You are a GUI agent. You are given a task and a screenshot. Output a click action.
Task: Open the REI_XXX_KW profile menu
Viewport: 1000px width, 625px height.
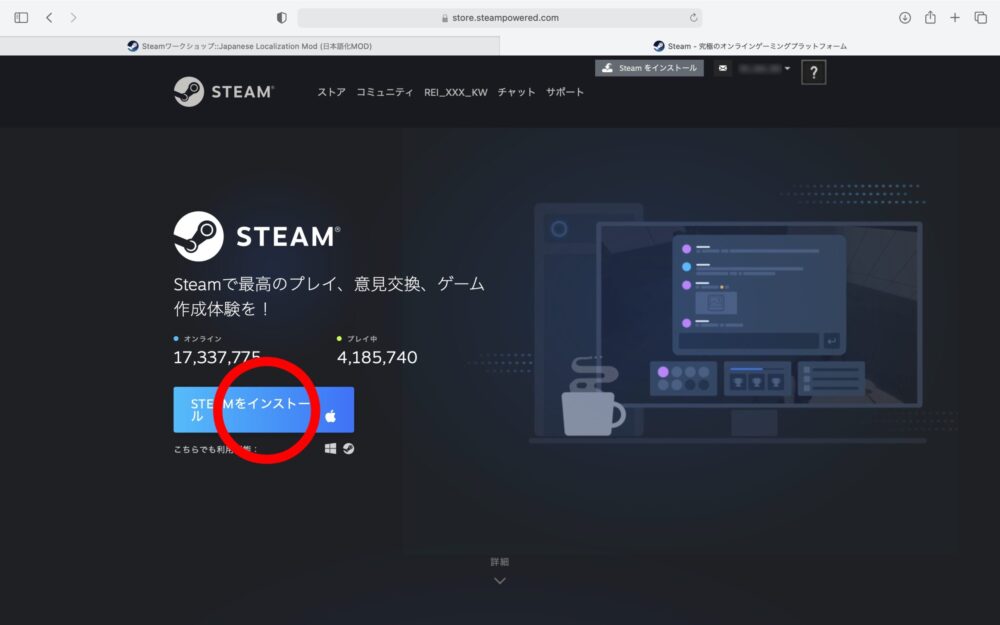(x=455, y=92)
